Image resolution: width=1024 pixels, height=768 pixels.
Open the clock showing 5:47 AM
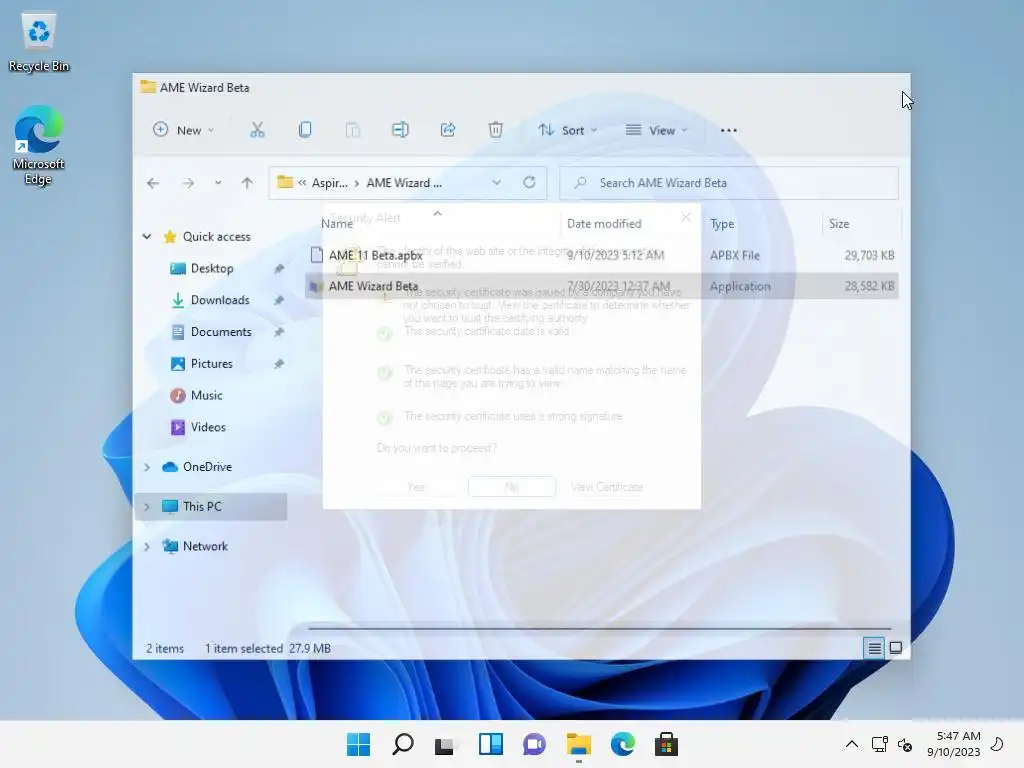[x=953, y=744]
